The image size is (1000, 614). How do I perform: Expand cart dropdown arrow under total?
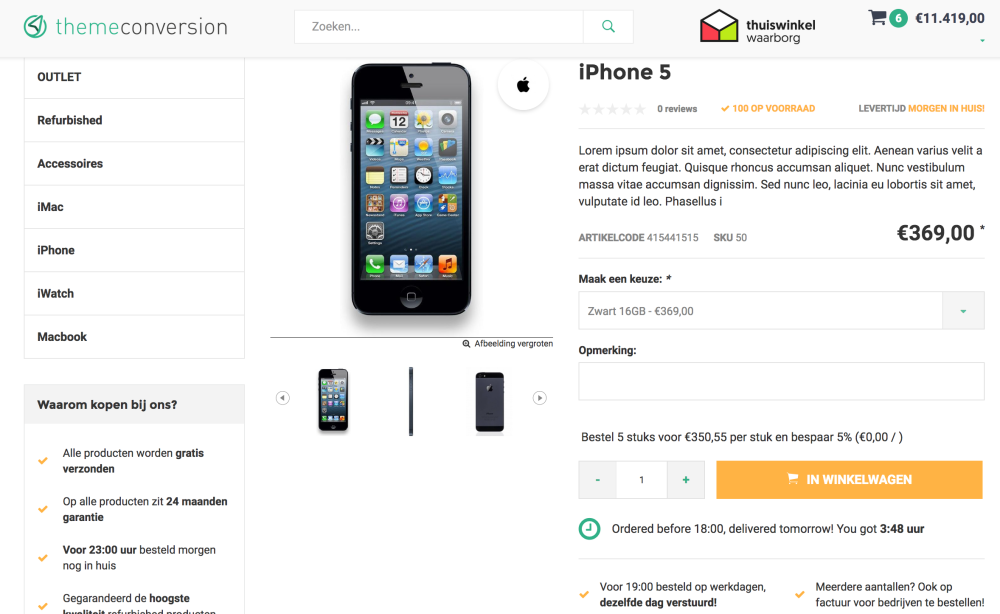click(x=982, y=40)
